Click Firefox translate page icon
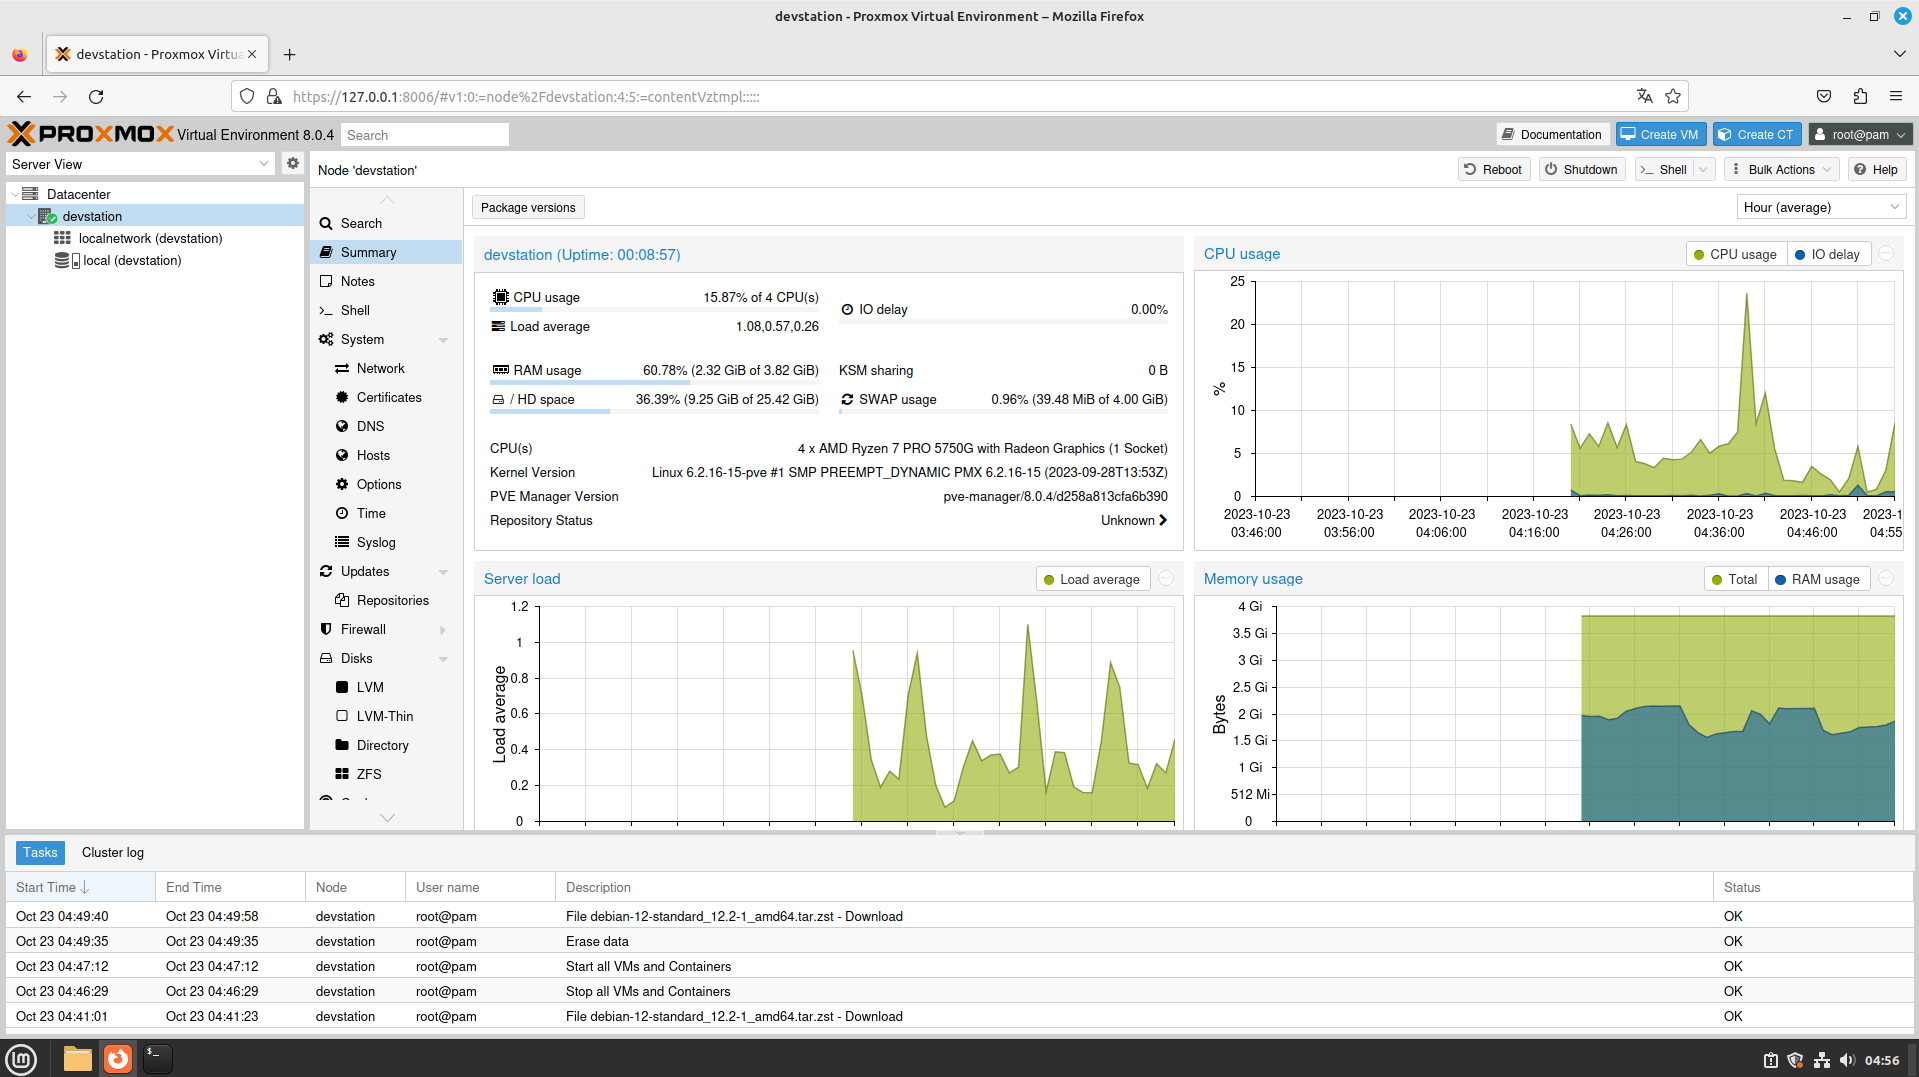1919x1077 pixels. (x=1644, y=96)
